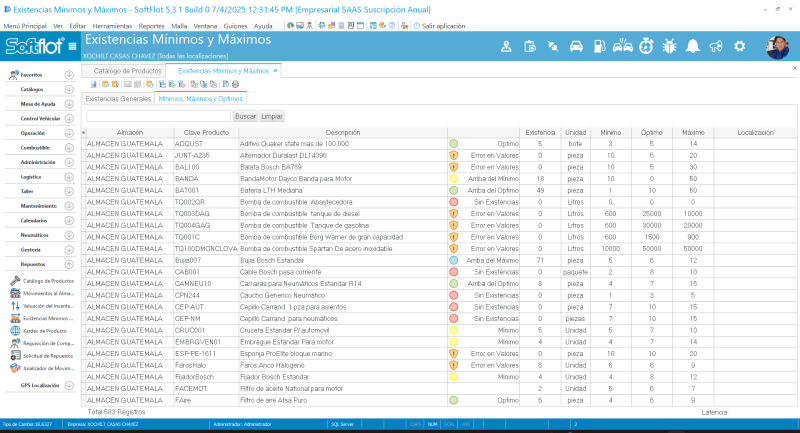
Task: Click the megaphone announcements icon
Action: (x=716, y=46)
